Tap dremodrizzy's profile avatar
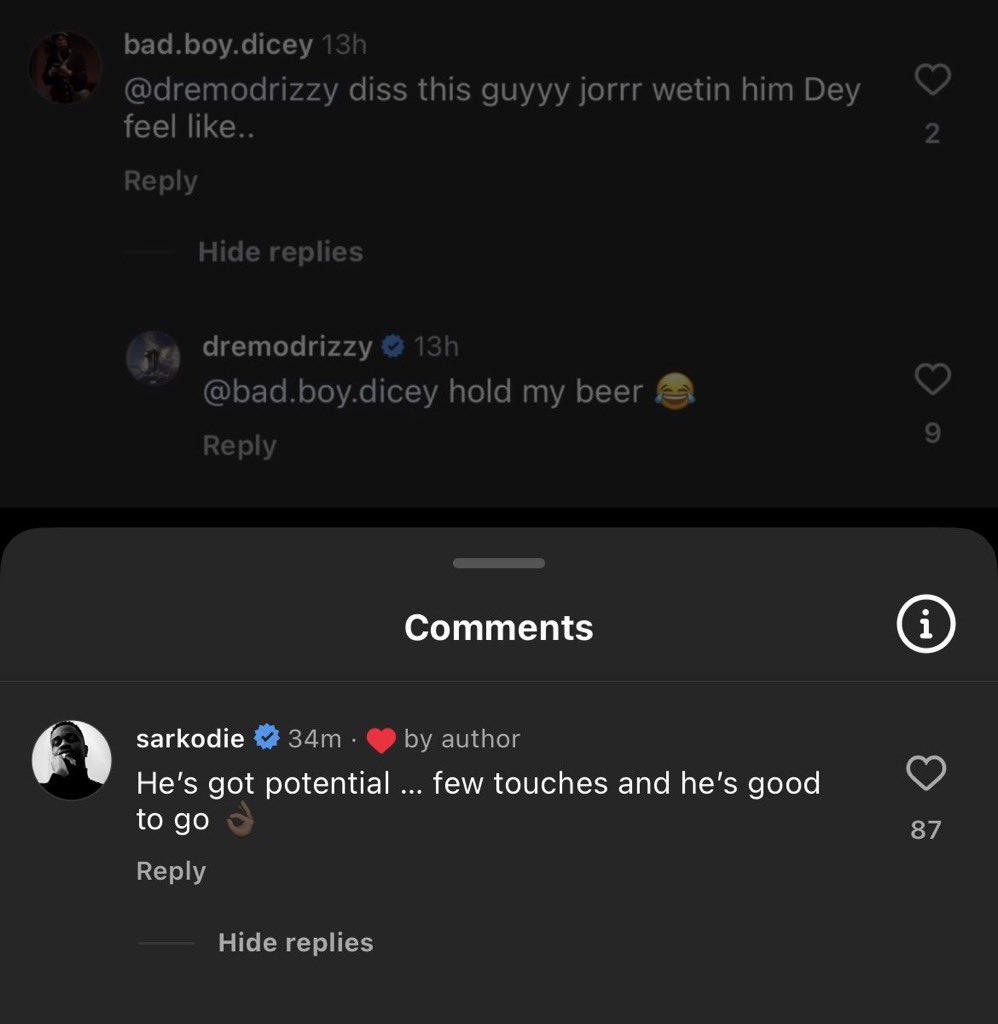The image size is (998, 1024). [153, 358]
